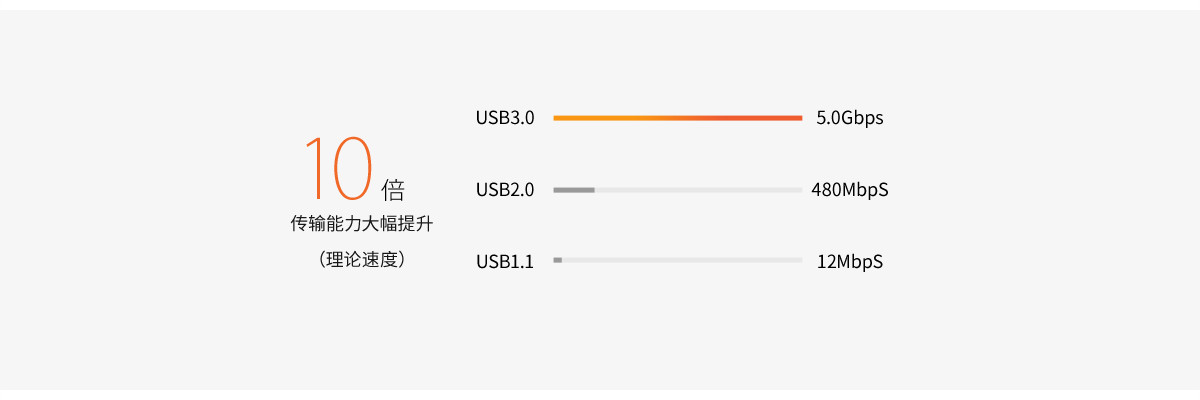Click the unfilled light track of USB2.0 bar
Image resolution: width=1200 pixels, height=400 pixels.
pyautogui.click(x=700, y=190)
